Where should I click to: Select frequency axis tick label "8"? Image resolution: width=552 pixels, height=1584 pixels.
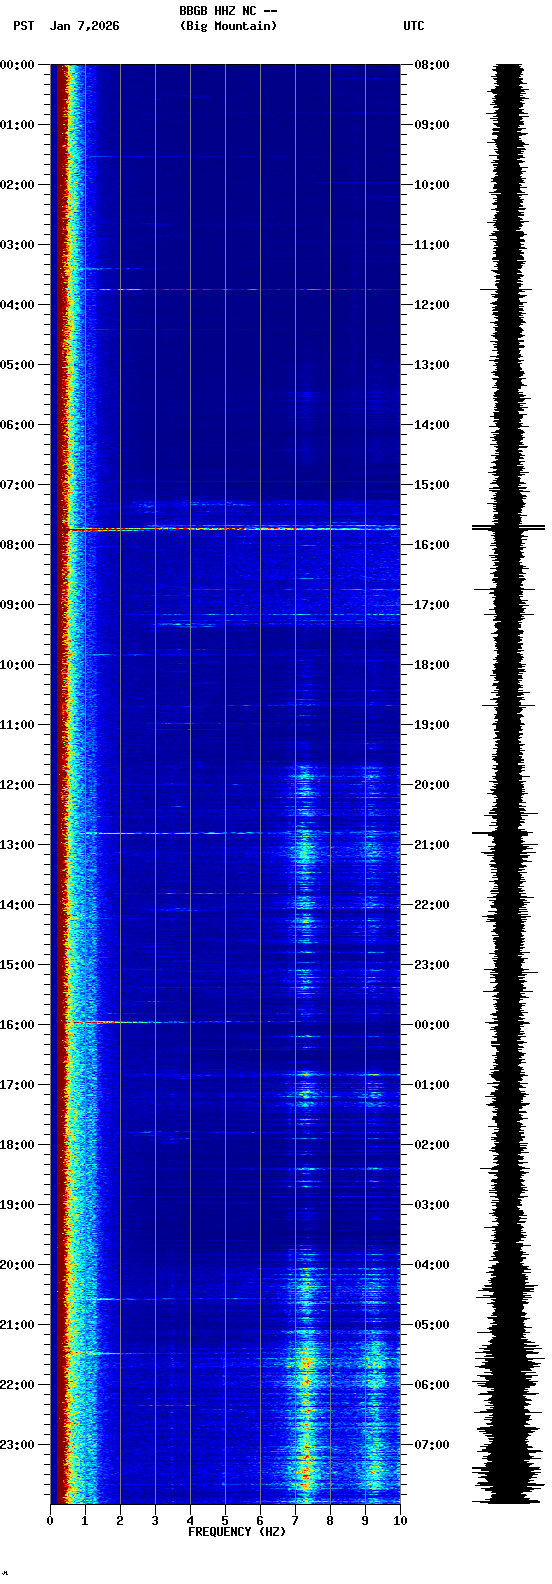330,1521
